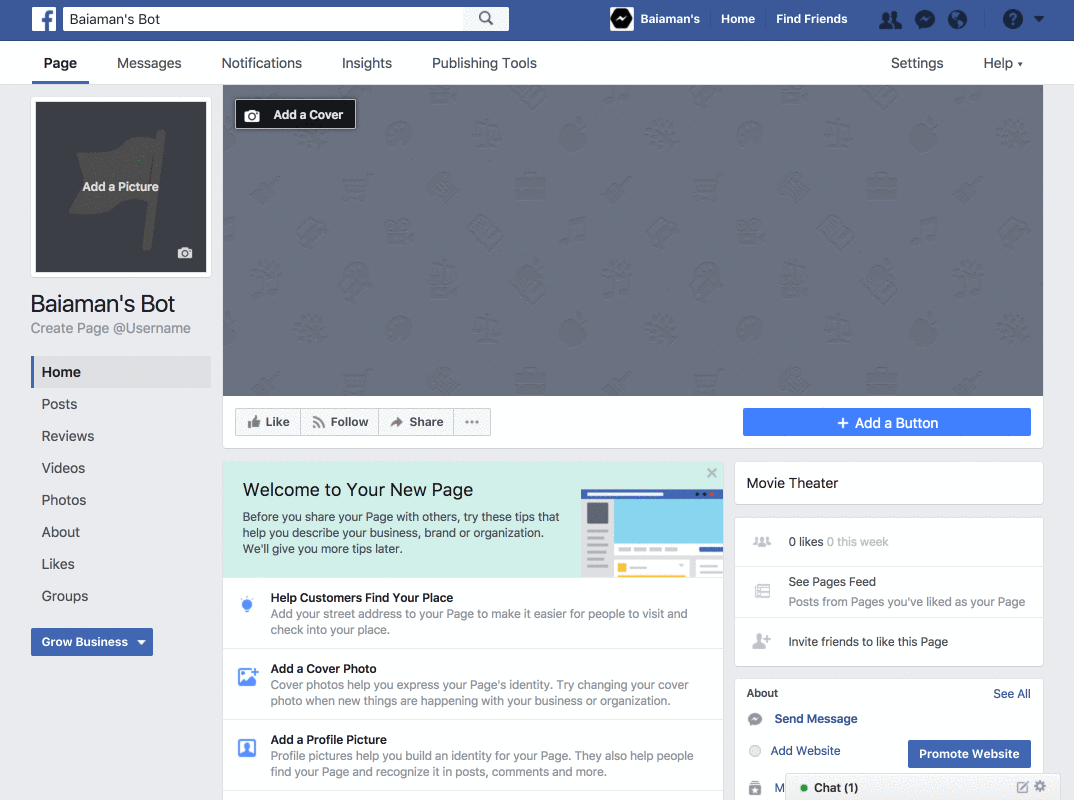The height and width of the screenshot is (800, 1074).
Task: Click Find Friends in top bar
Action: [811, 19]
